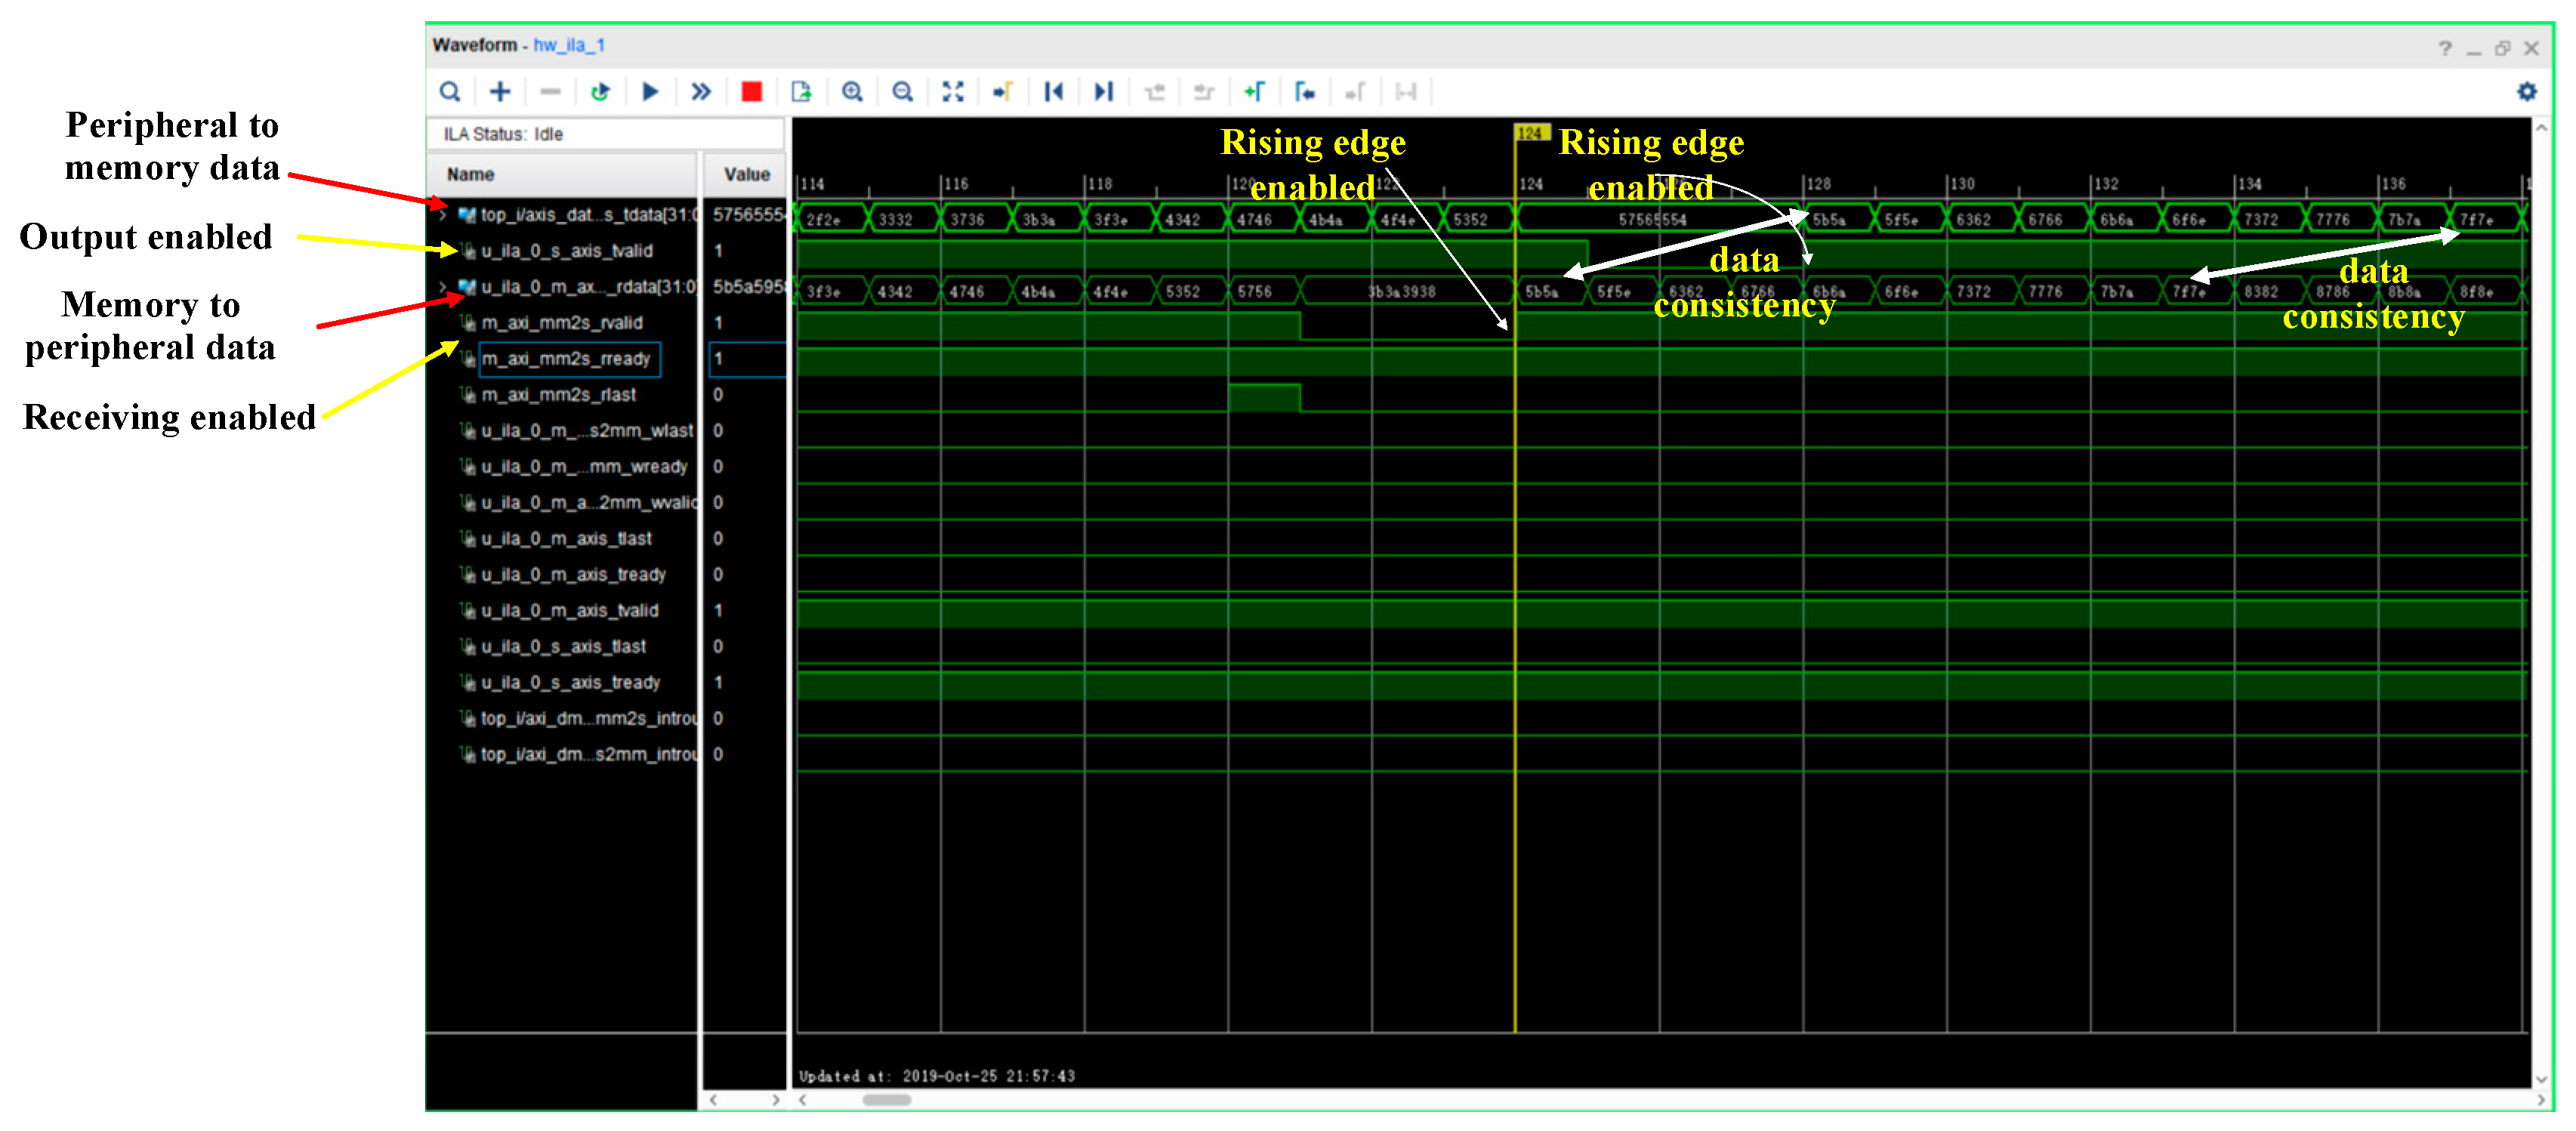Toggle auto re-trigger icon
Image resolution: width=2576 pixels, height=1131 pixels.
click(600, 92)
